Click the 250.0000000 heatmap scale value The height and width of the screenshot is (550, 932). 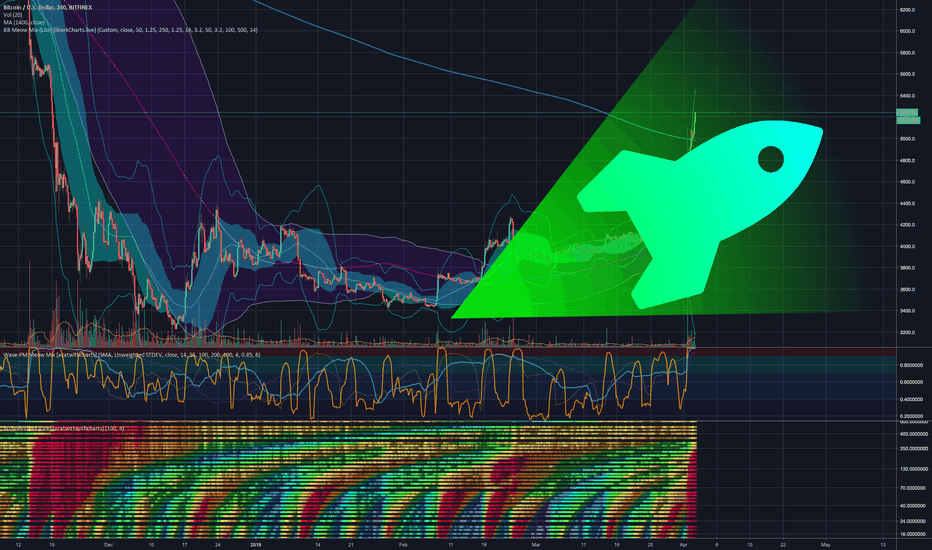point(913,449)
